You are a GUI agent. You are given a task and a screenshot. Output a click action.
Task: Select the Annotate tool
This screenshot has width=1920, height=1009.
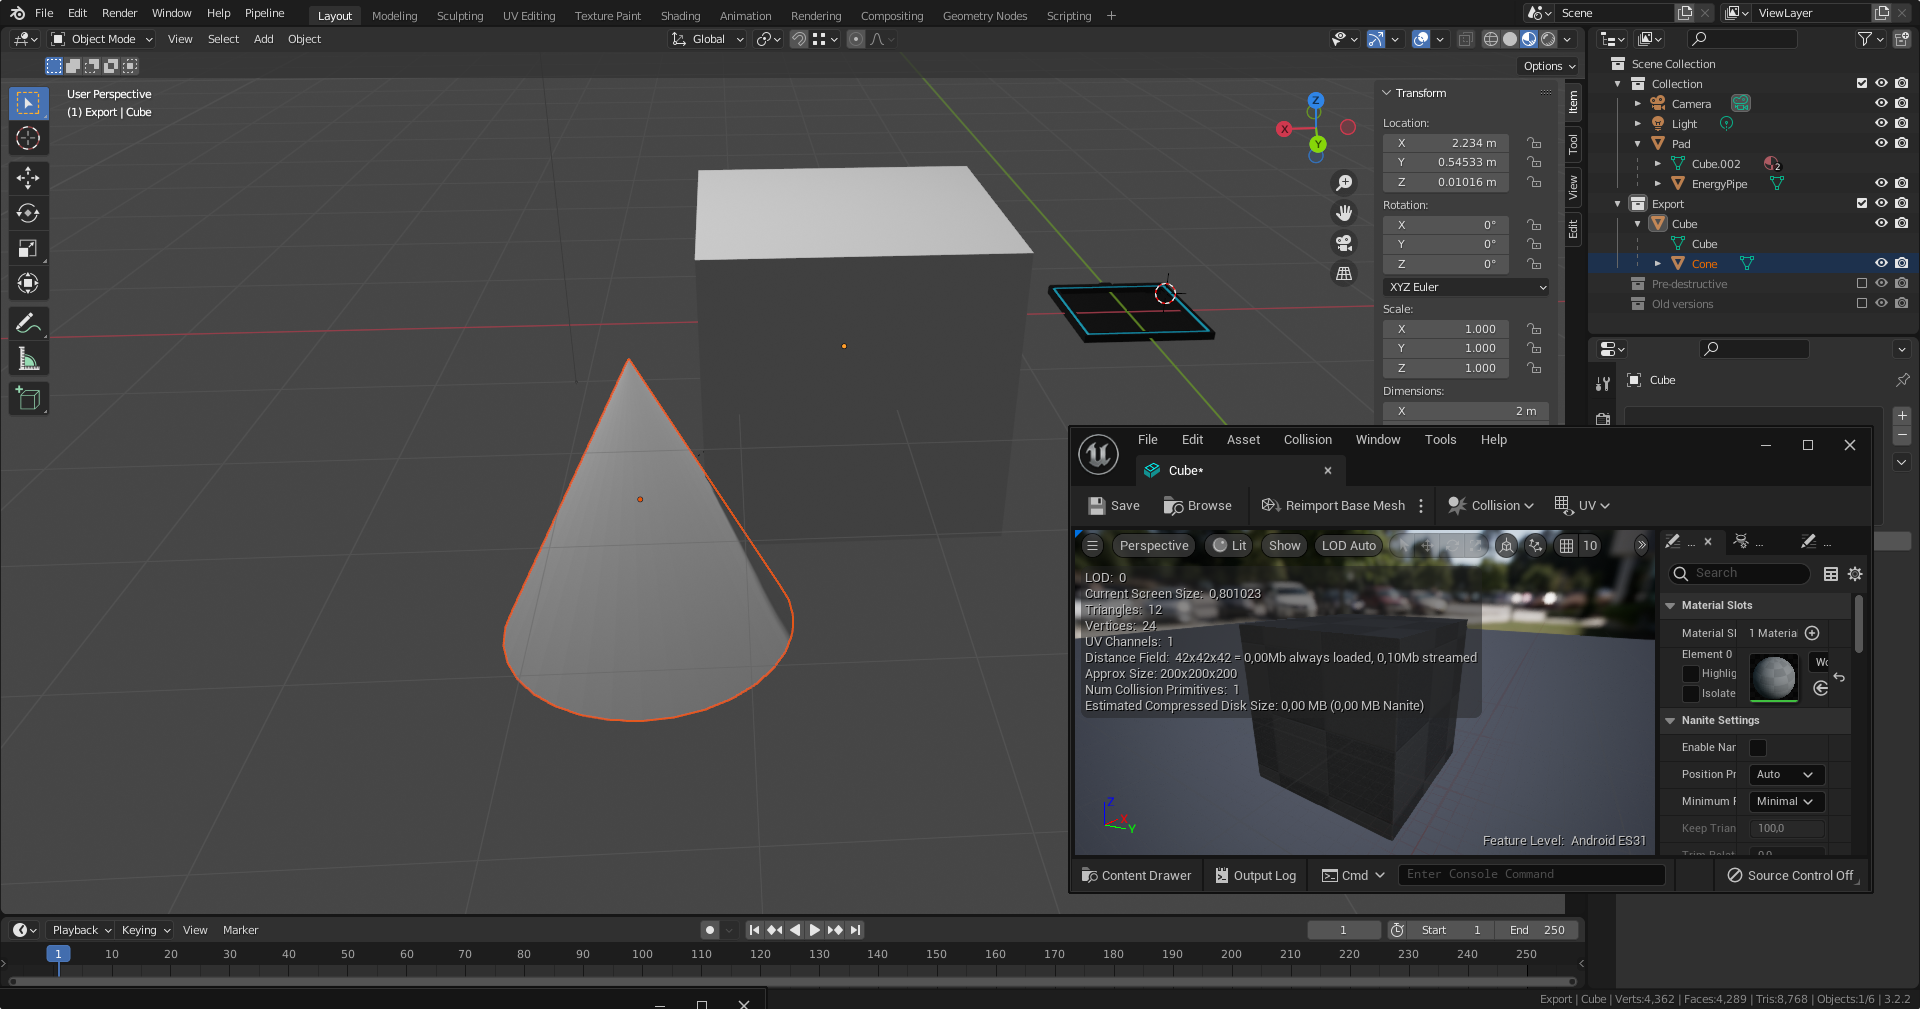pos(28,322)
